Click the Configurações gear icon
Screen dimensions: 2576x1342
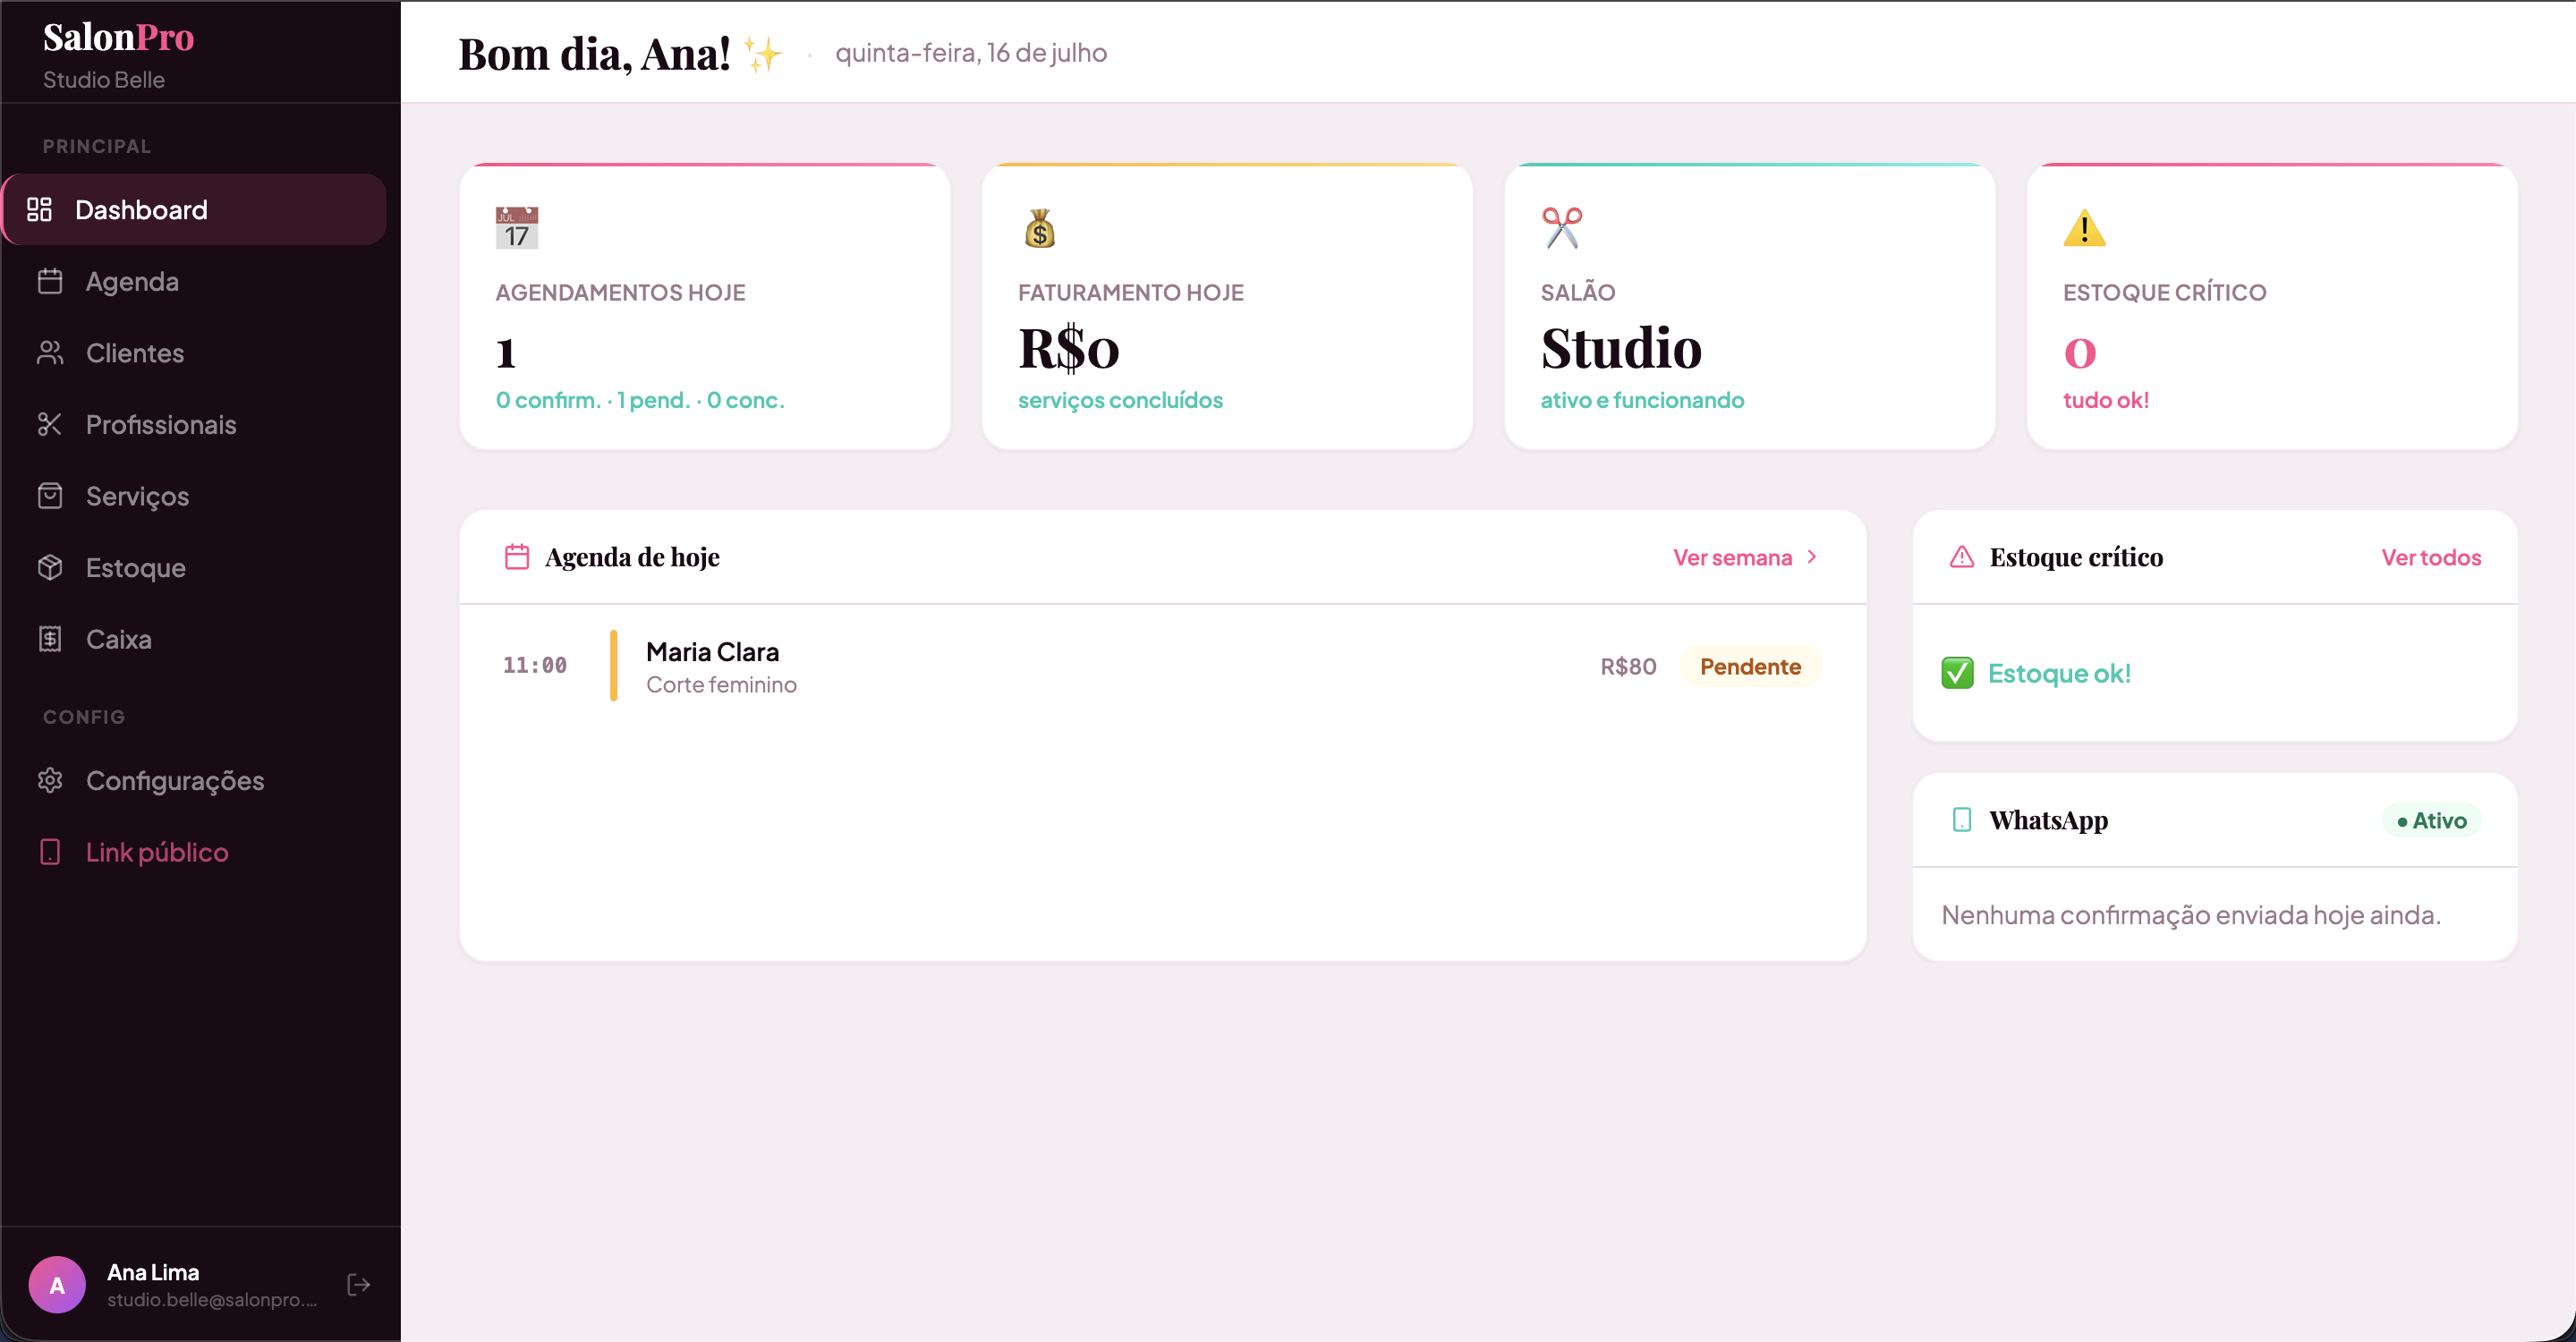(50, 780)
